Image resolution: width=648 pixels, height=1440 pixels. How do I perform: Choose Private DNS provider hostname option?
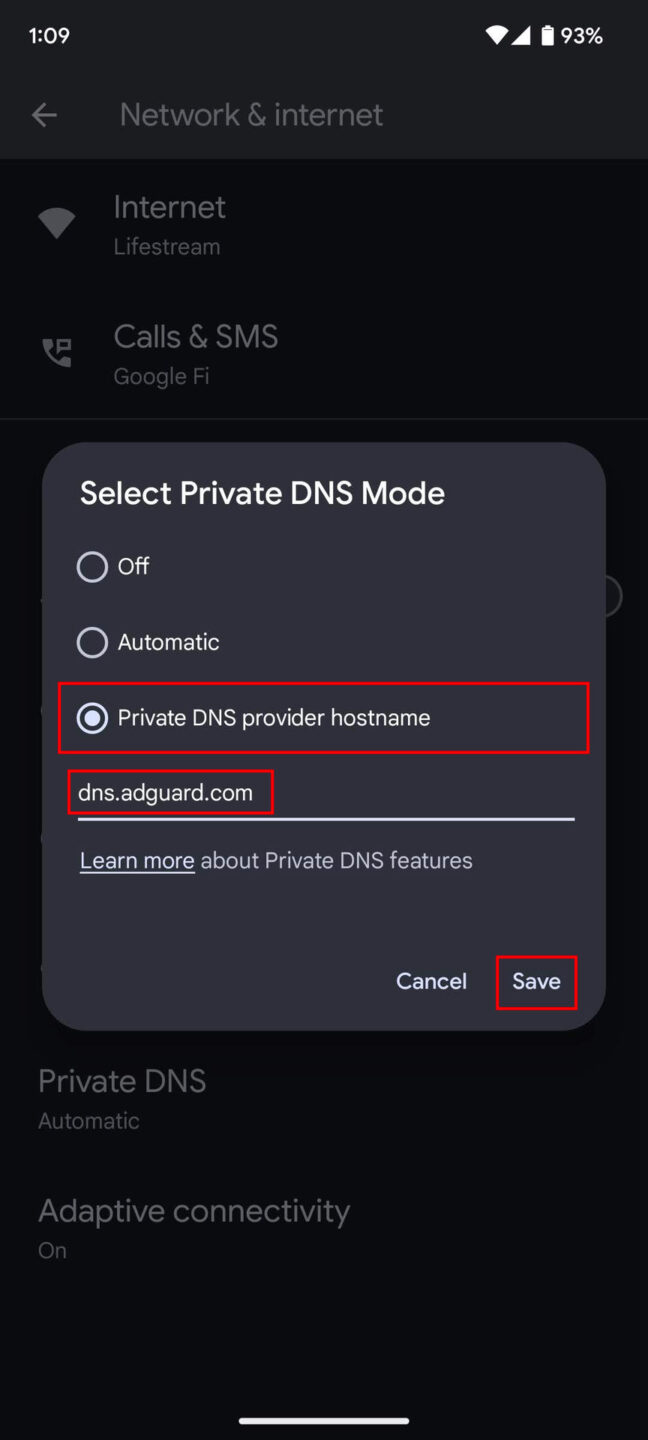pos(92,718)
